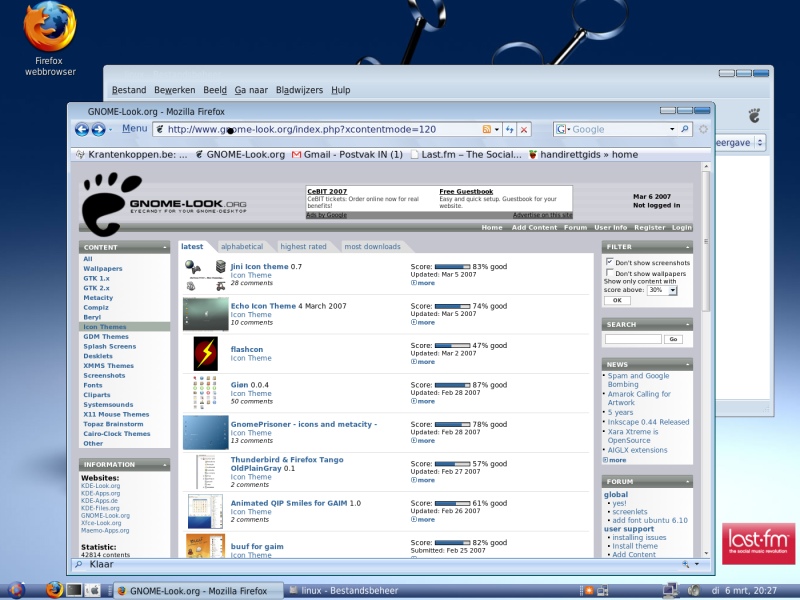Click the Last.fm red logo on desktop
Screen dimensions: 800x600
coord(758,544)
